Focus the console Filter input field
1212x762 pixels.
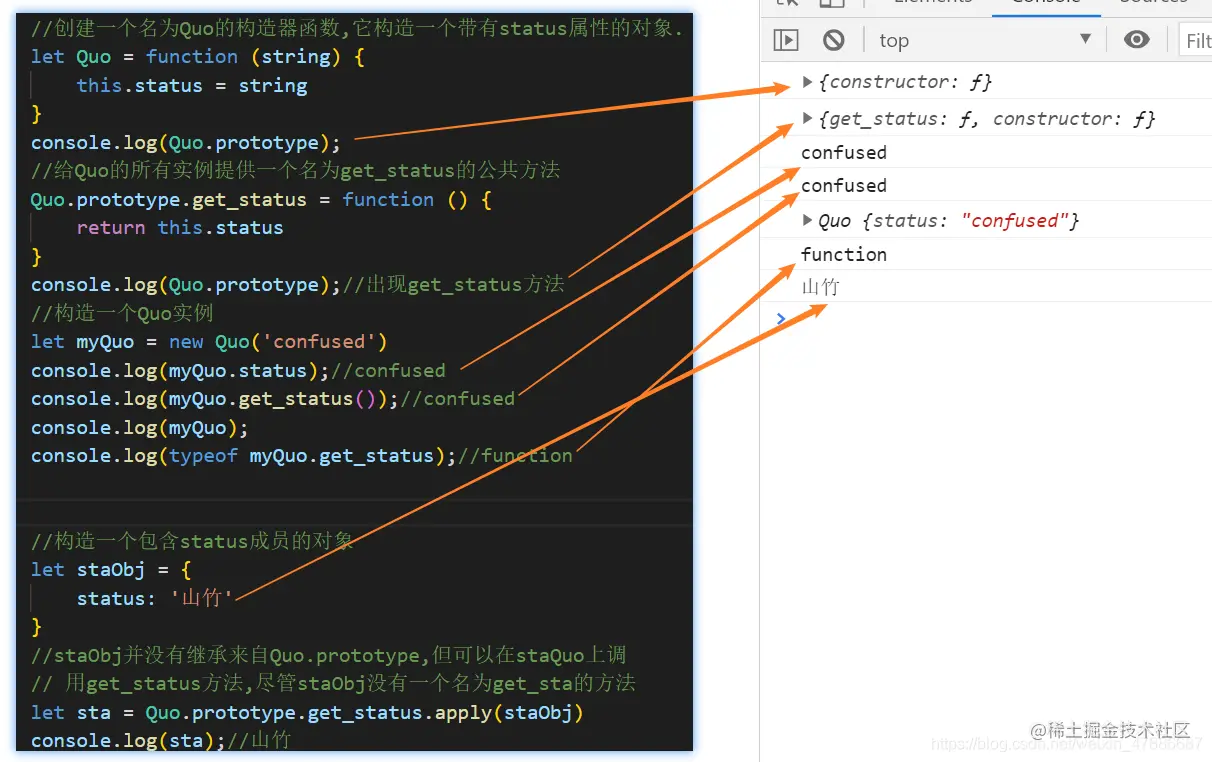pyautogui.click(x=1196, y=40)
